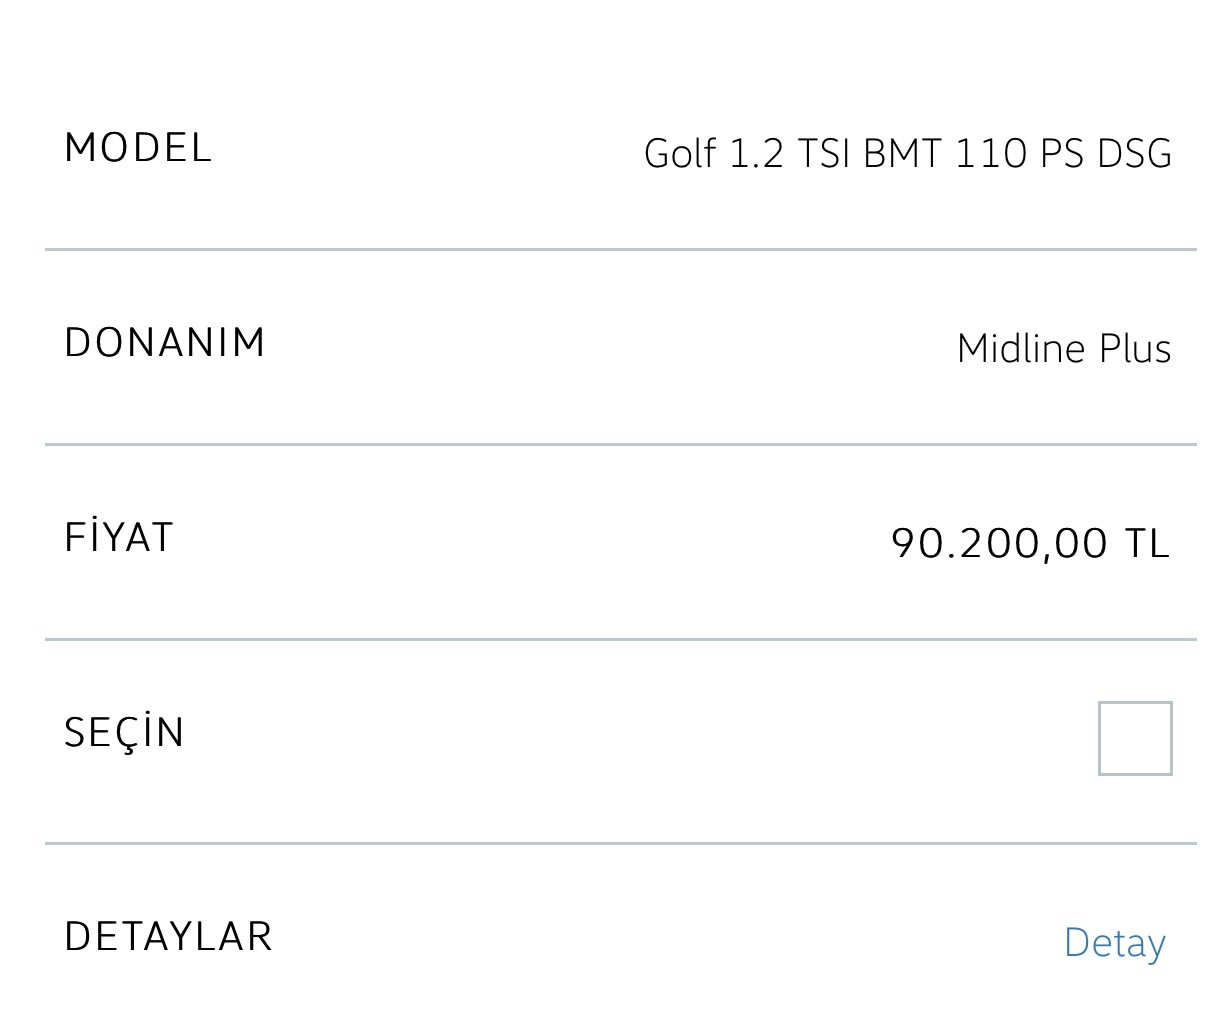Screen dimensions: 1219x1030
Task: Click the TL currency text
Action: click(x=1147, y=544)
